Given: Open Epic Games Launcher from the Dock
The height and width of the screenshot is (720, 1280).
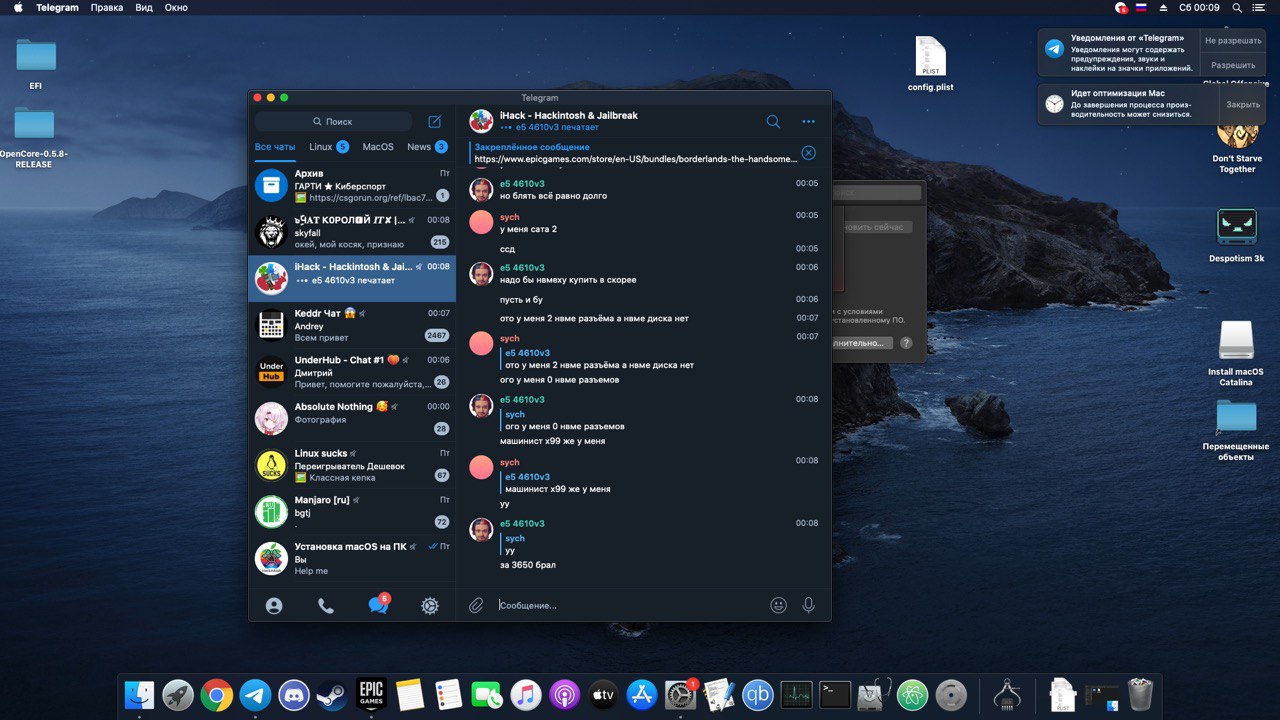Looking at the screenshot, I should 371,694.
